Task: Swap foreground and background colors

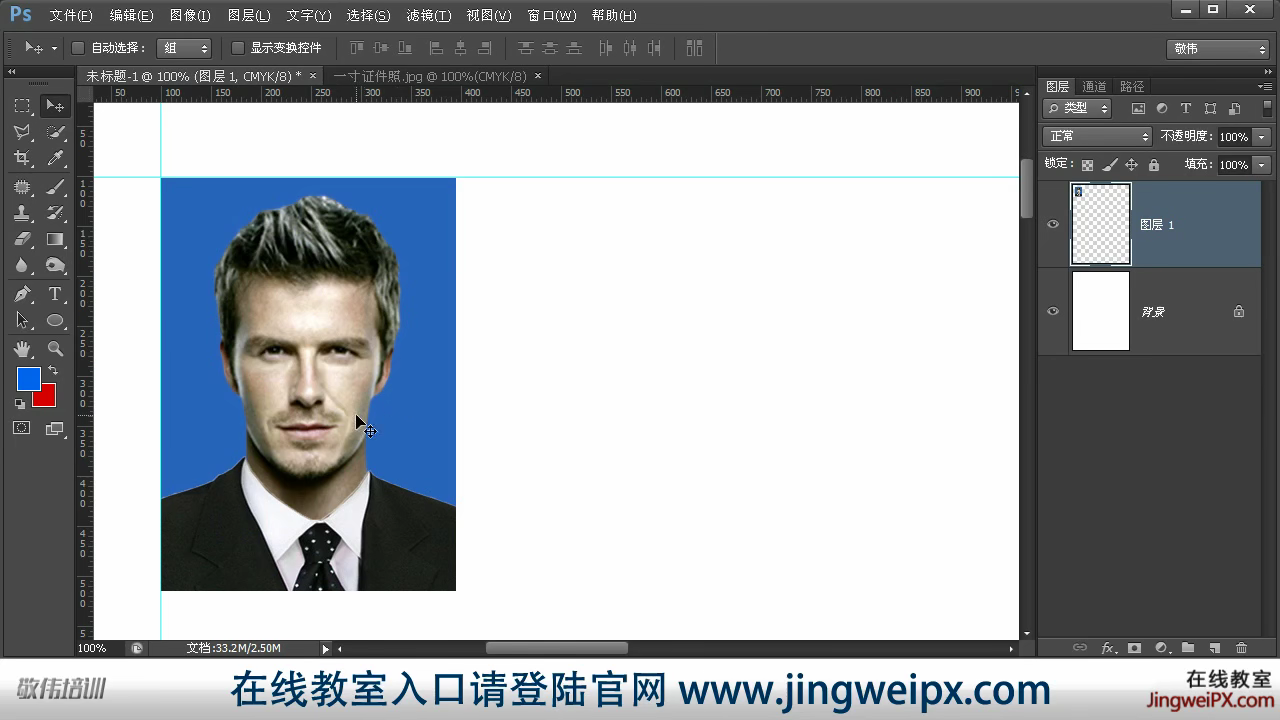Action: pyautogui.click(x=52, y=371)
